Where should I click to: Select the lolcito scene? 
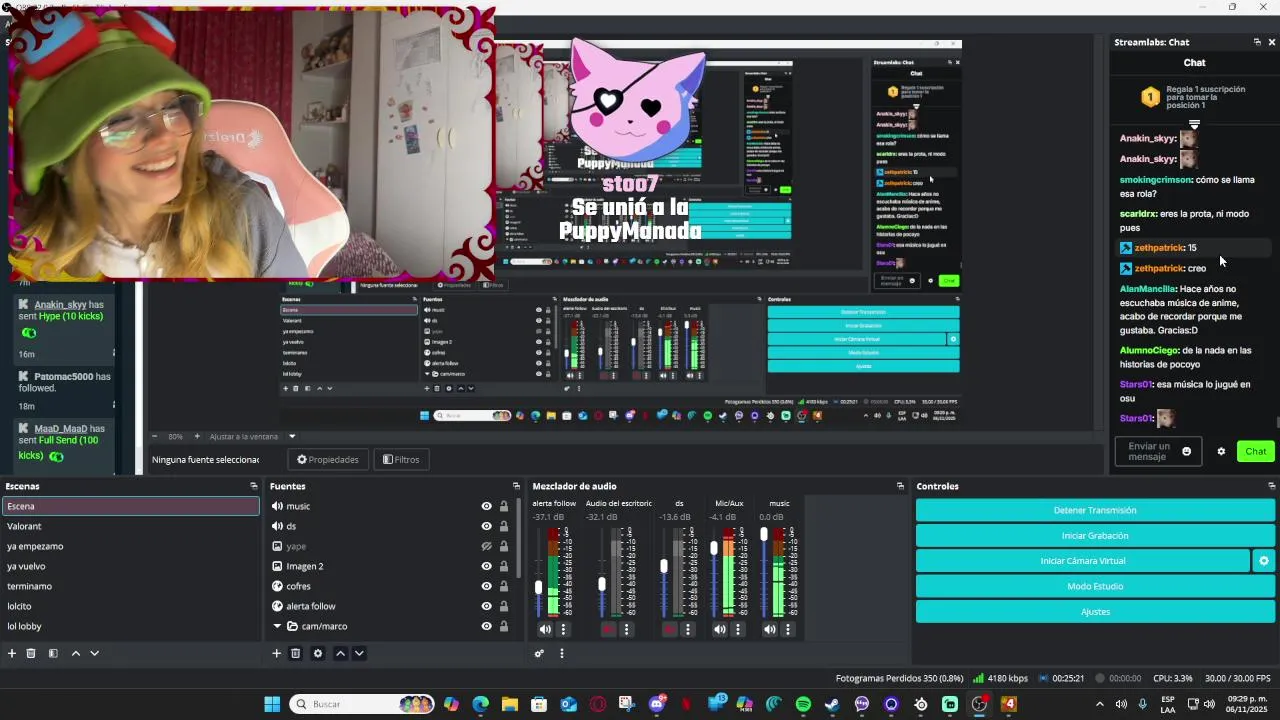[130, 606]
